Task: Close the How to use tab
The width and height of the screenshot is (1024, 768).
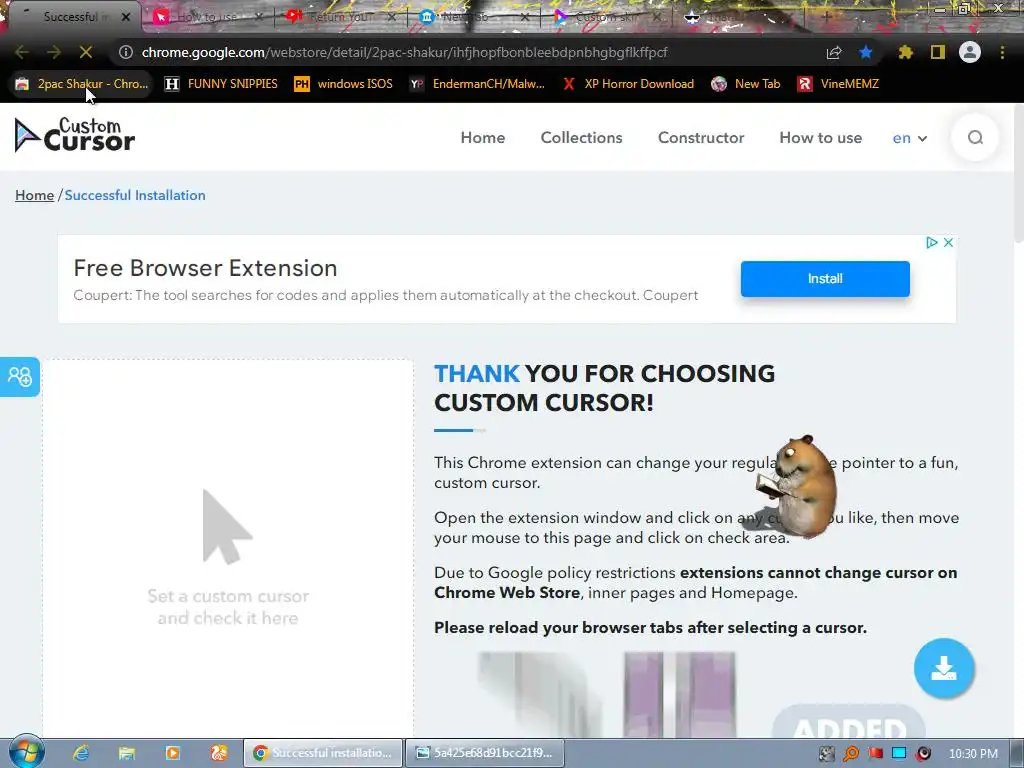Action: point(259,17)
